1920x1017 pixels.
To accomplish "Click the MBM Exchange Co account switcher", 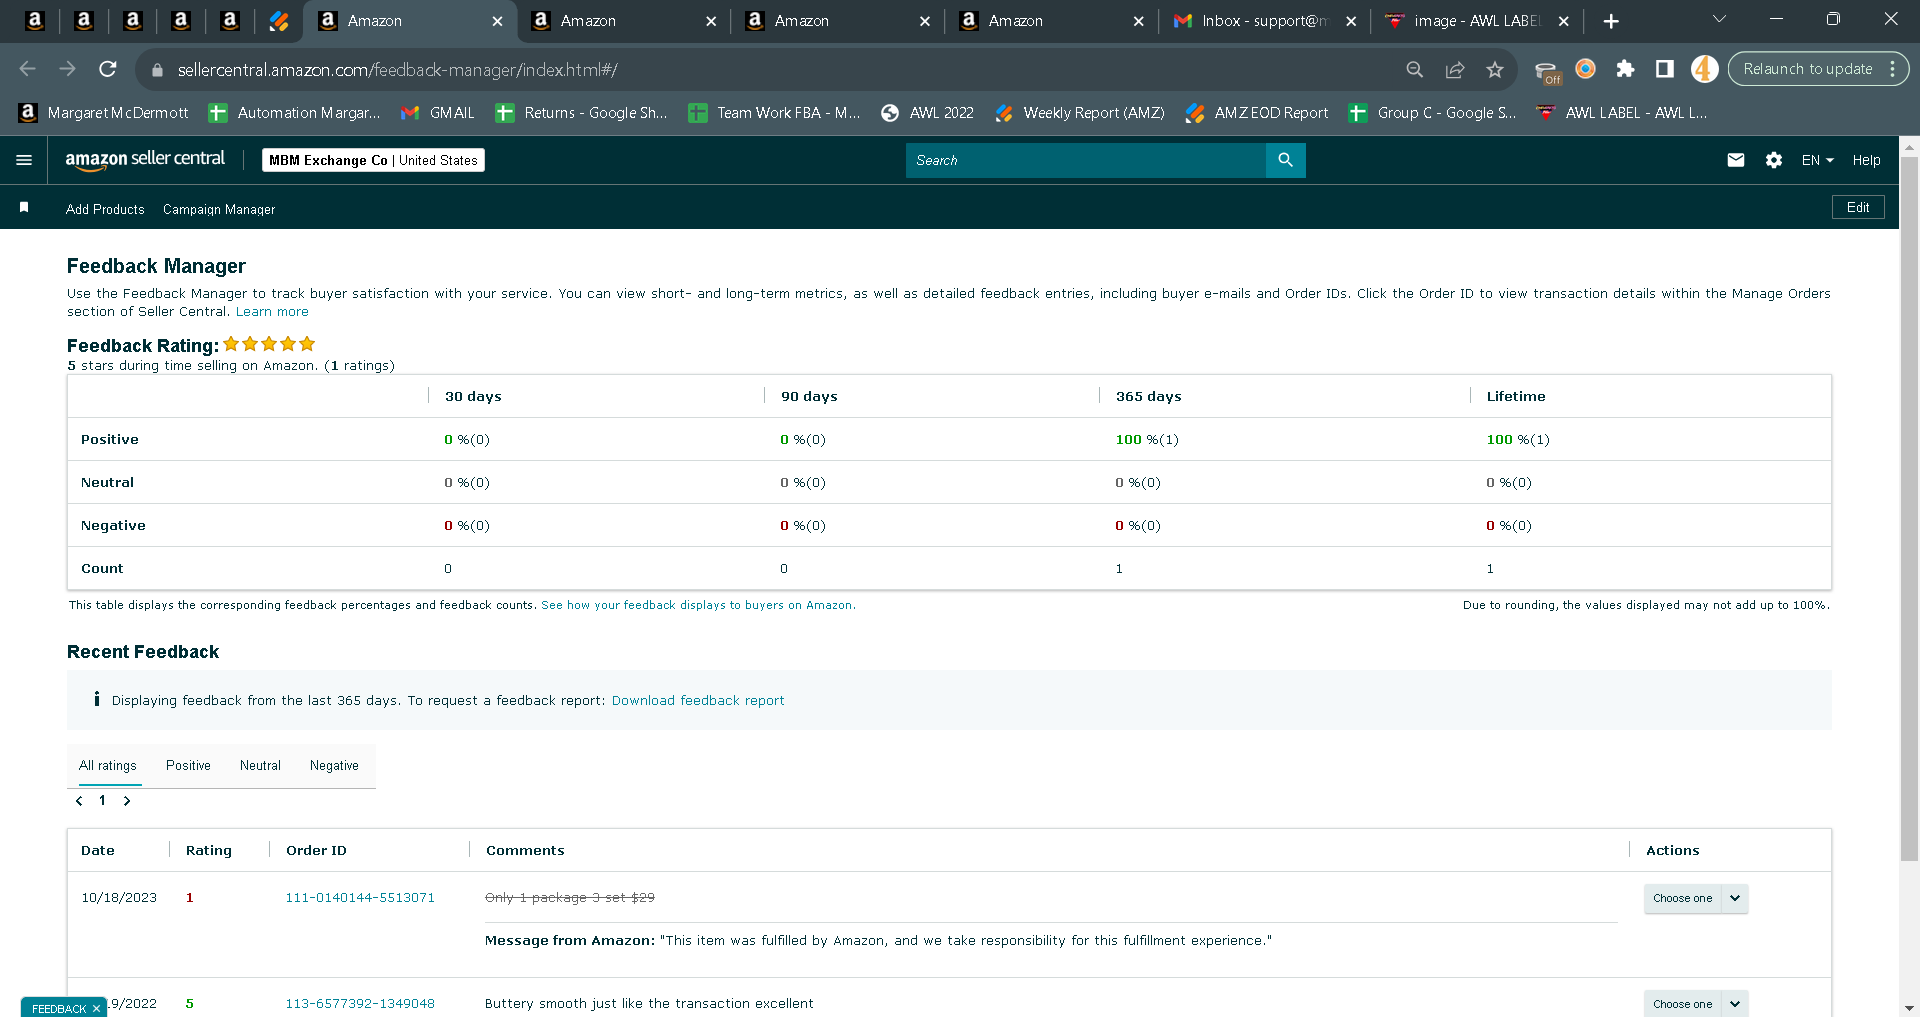I will tap(373, 160).
